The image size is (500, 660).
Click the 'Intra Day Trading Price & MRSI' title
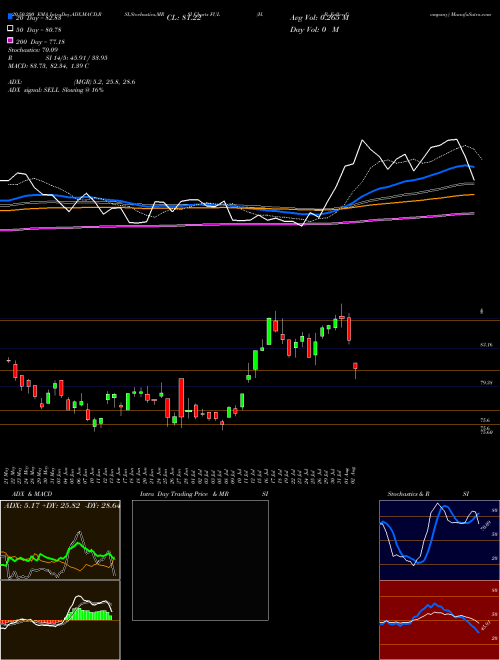204,494
